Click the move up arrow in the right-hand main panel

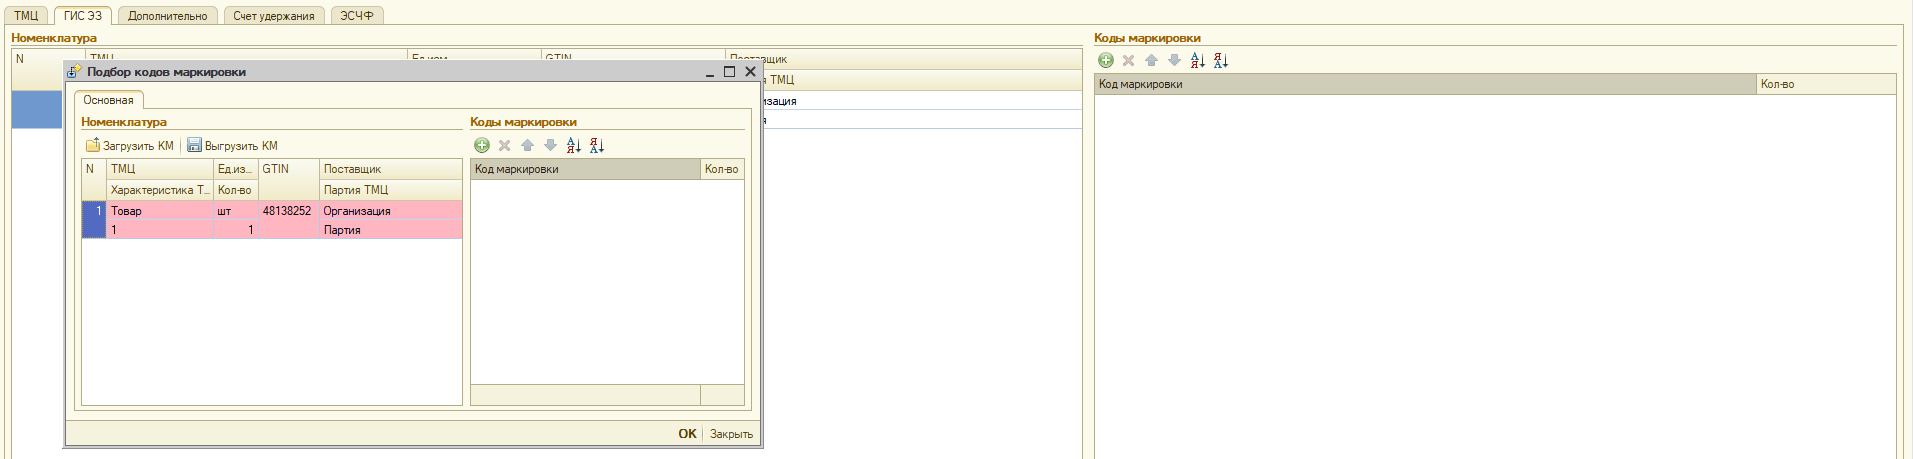click(x=1152, y=61)
